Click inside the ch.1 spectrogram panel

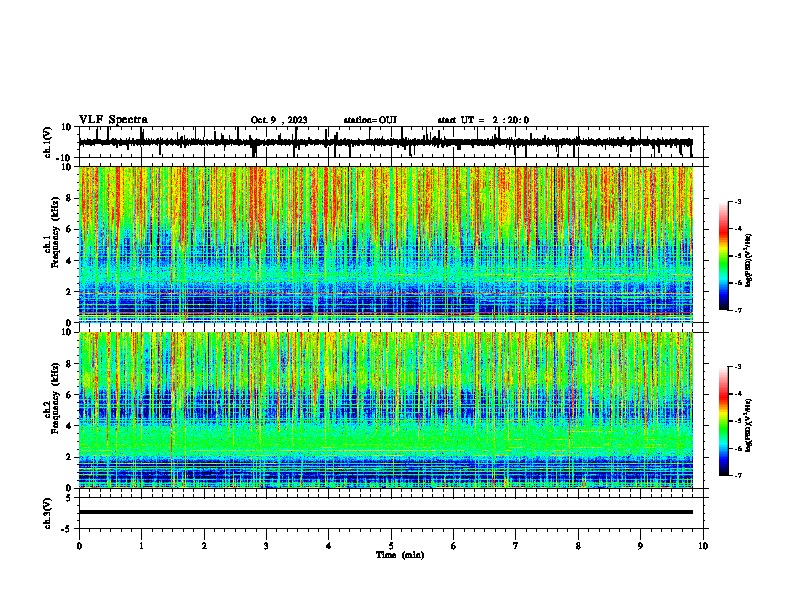(386, 244)
